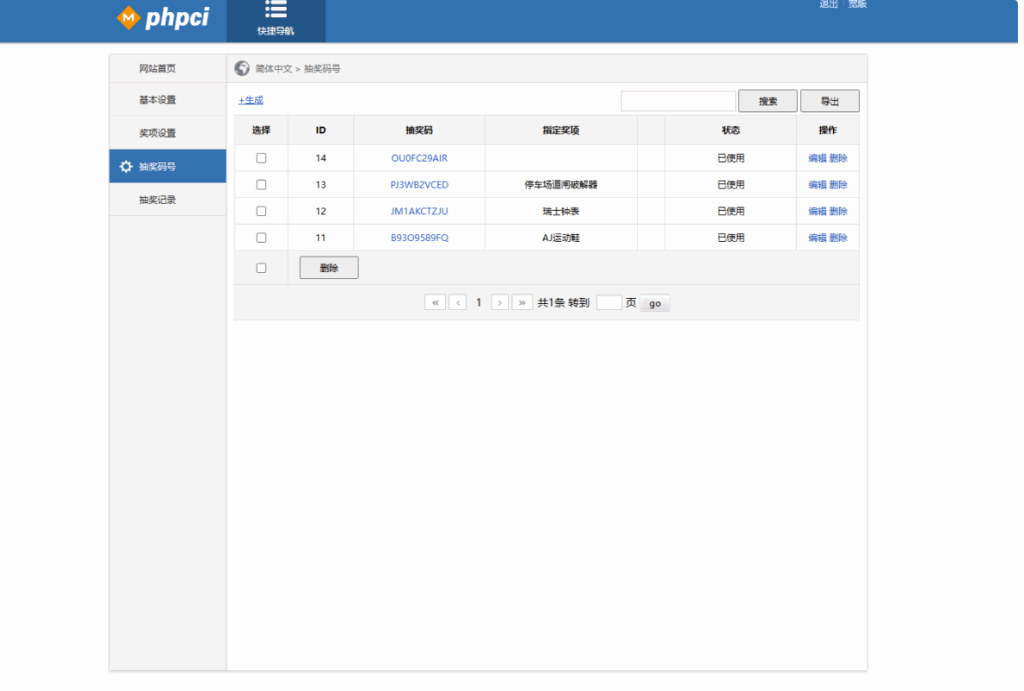The width and height of the screenshot is (1024, 691).
Task: Click the globe icon beside 简体中文
Action: click(x=242, y=69)
